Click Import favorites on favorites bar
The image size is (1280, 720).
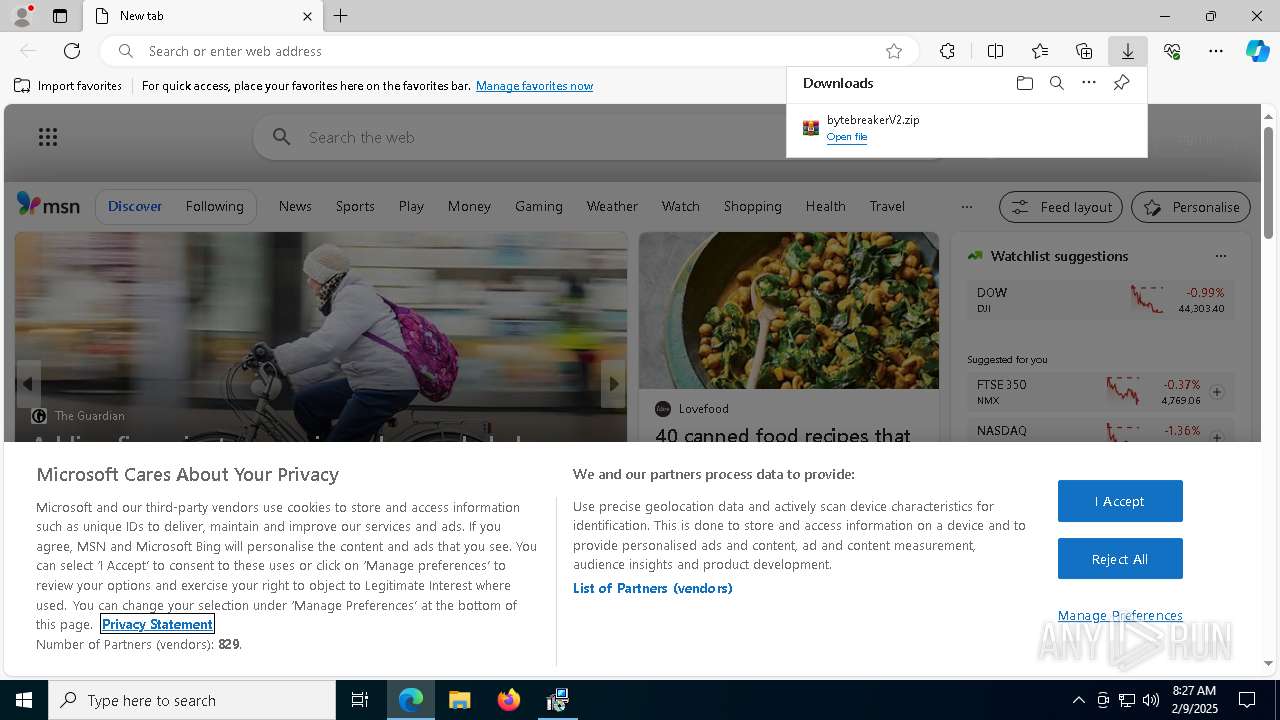point(68,86)
